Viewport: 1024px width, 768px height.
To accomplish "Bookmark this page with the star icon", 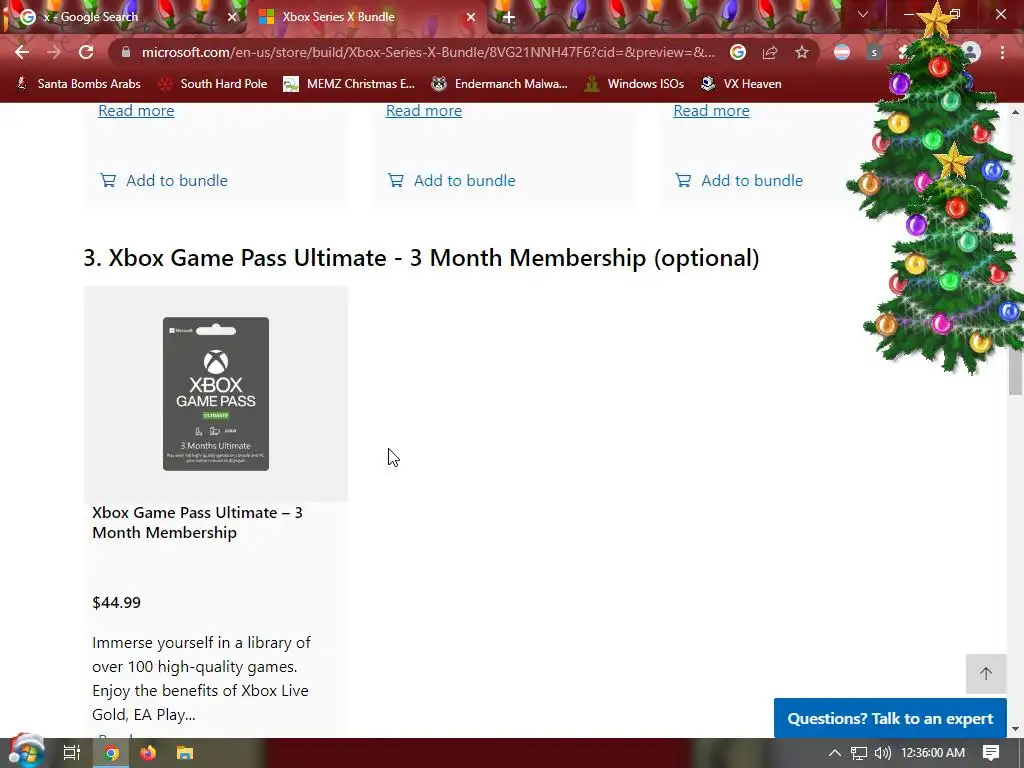I will 802,52.
